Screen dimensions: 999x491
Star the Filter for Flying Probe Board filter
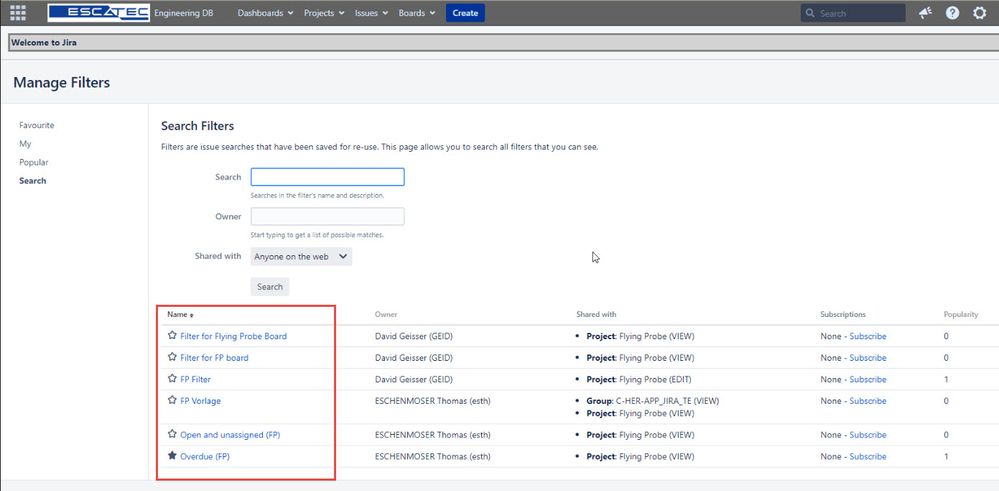171,336
